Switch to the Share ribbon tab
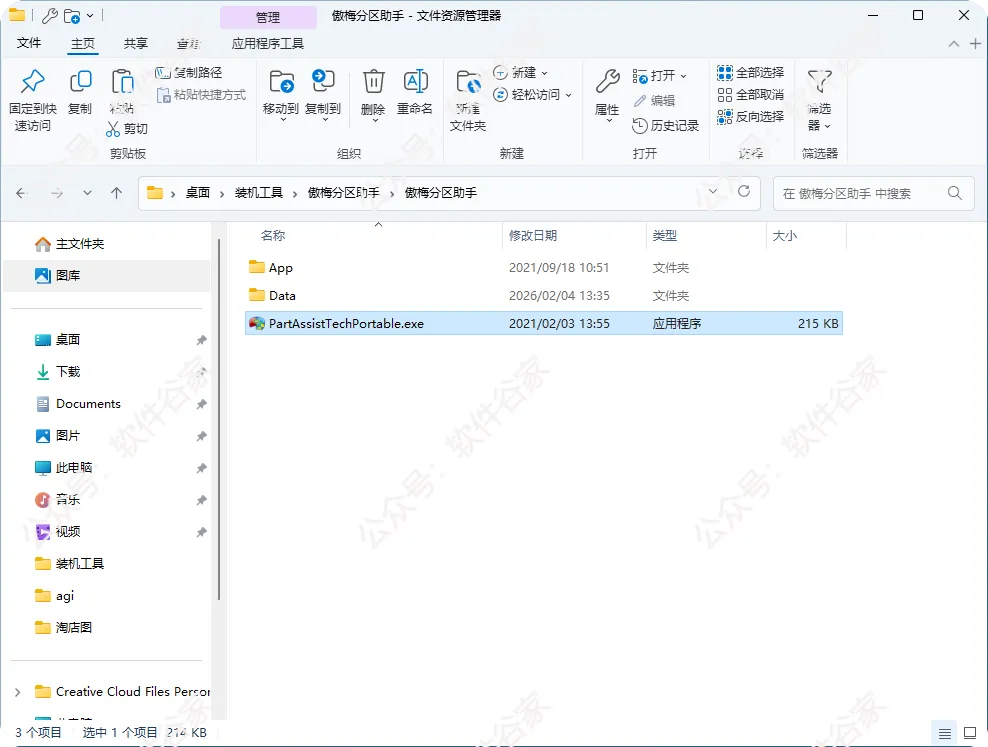 coord(135,43)
